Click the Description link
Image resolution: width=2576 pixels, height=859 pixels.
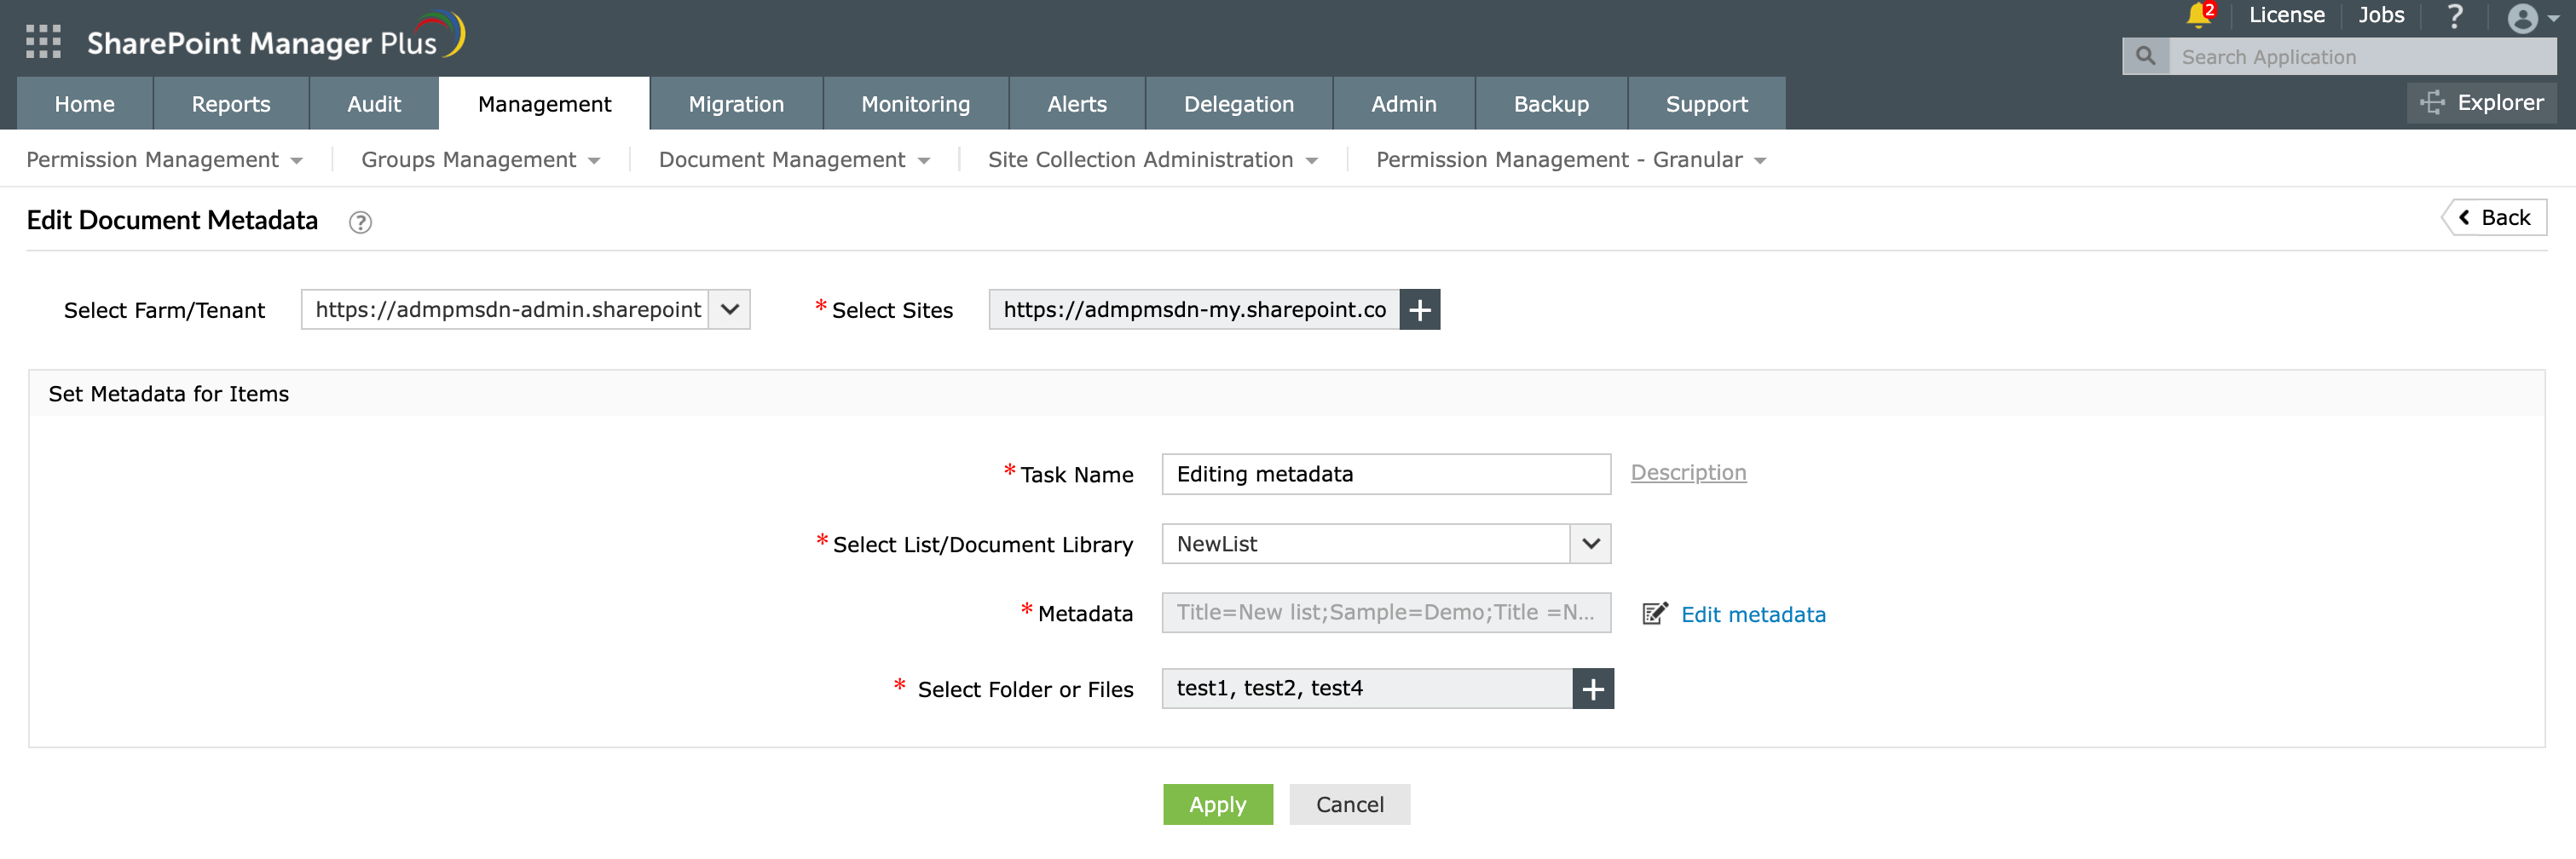coord(1688,473)
